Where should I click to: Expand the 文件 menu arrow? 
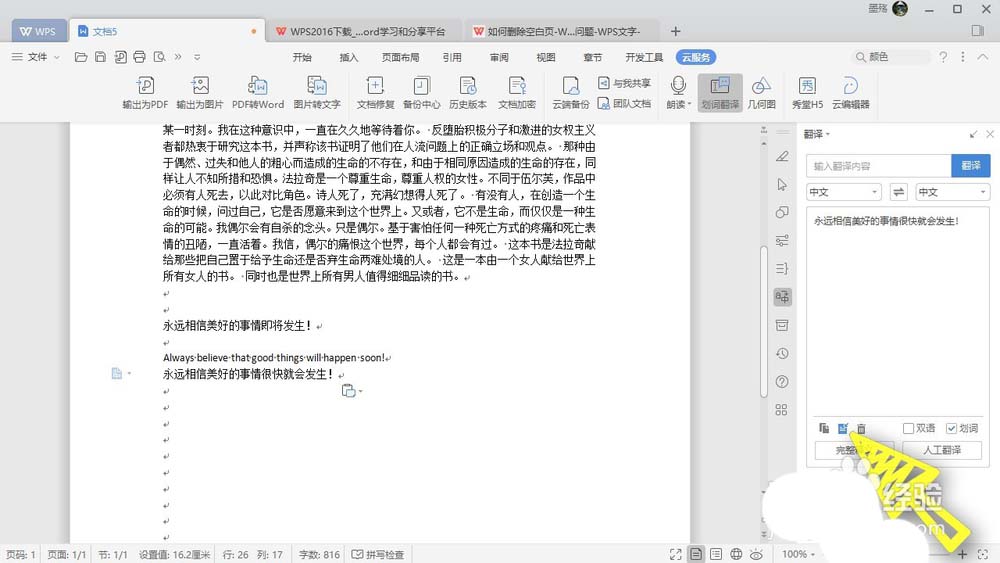pos(57,57)
